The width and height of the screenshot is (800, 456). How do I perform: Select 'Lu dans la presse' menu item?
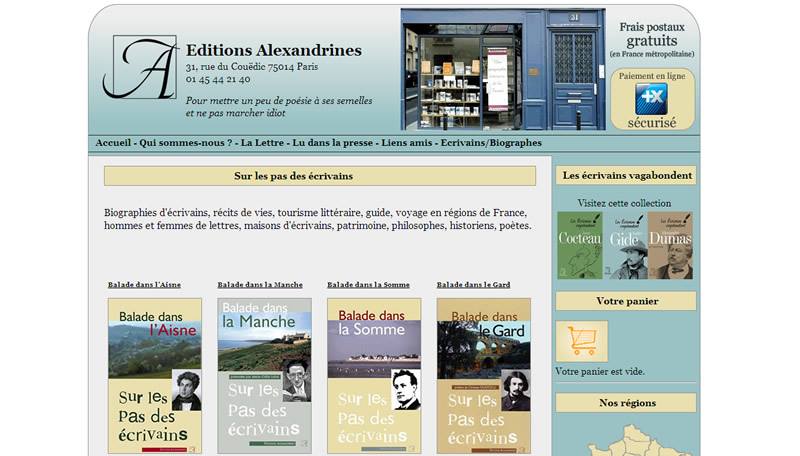[x=333, y=143]
